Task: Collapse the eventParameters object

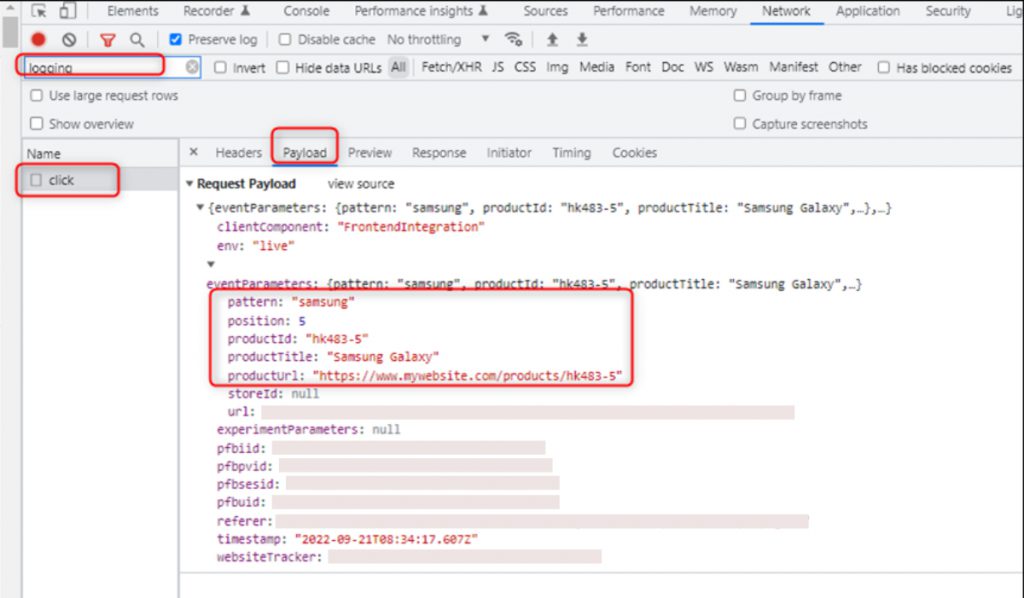Action: [x=211, y=264]
